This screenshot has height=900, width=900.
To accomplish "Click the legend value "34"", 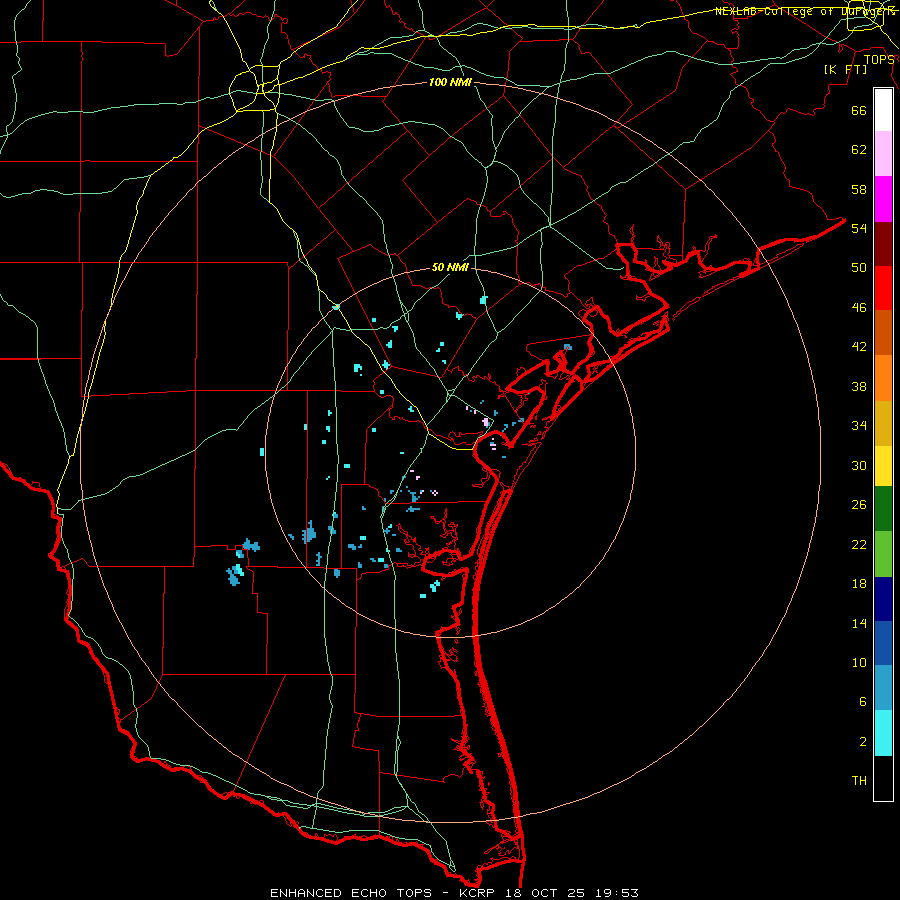I will 859,425.
